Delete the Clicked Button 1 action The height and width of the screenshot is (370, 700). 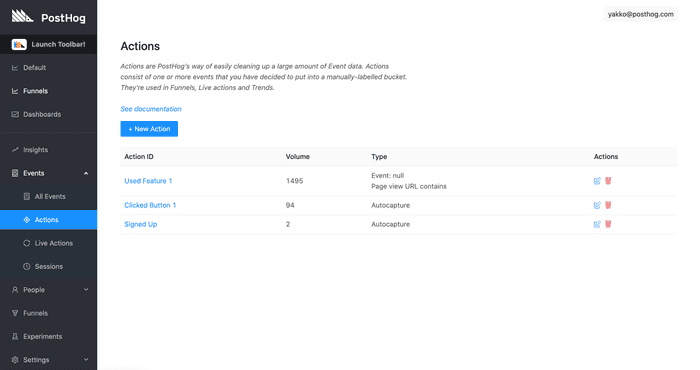click(x=608, y=205)
